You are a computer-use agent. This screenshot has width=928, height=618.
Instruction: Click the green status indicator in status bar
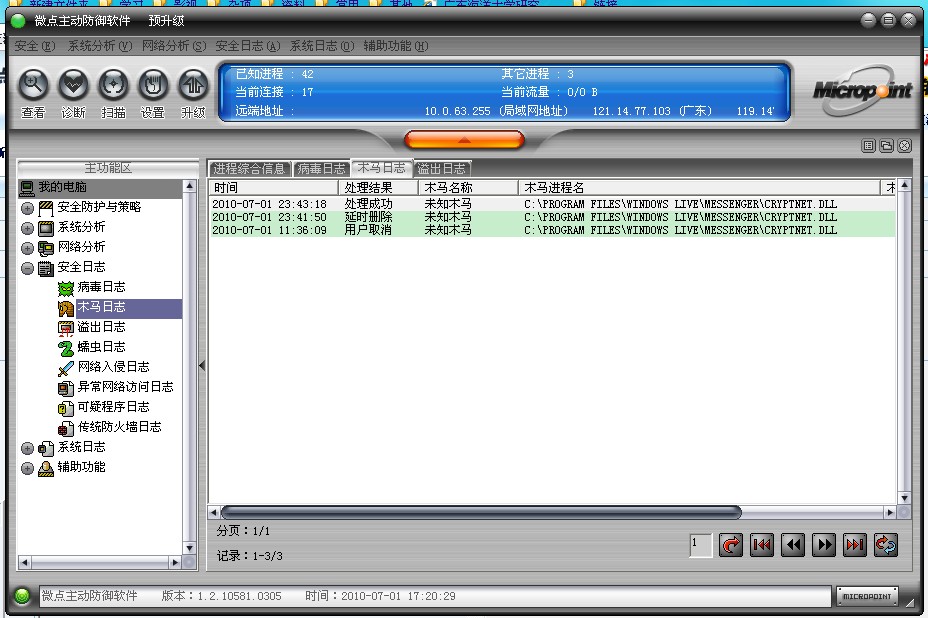(x=22, y=596)
